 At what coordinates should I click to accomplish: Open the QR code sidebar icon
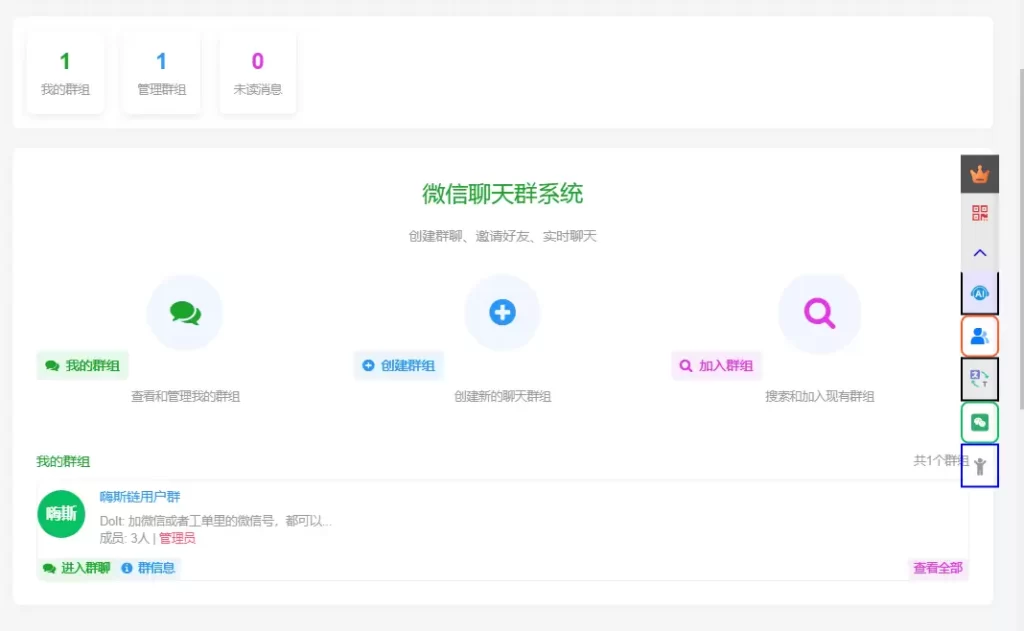[x=980, y=213]
